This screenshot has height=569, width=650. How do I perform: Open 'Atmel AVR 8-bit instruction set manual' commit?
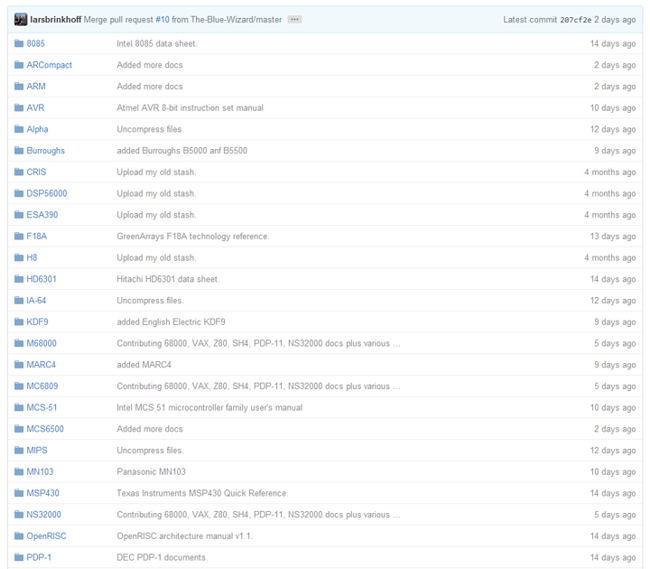190,108
